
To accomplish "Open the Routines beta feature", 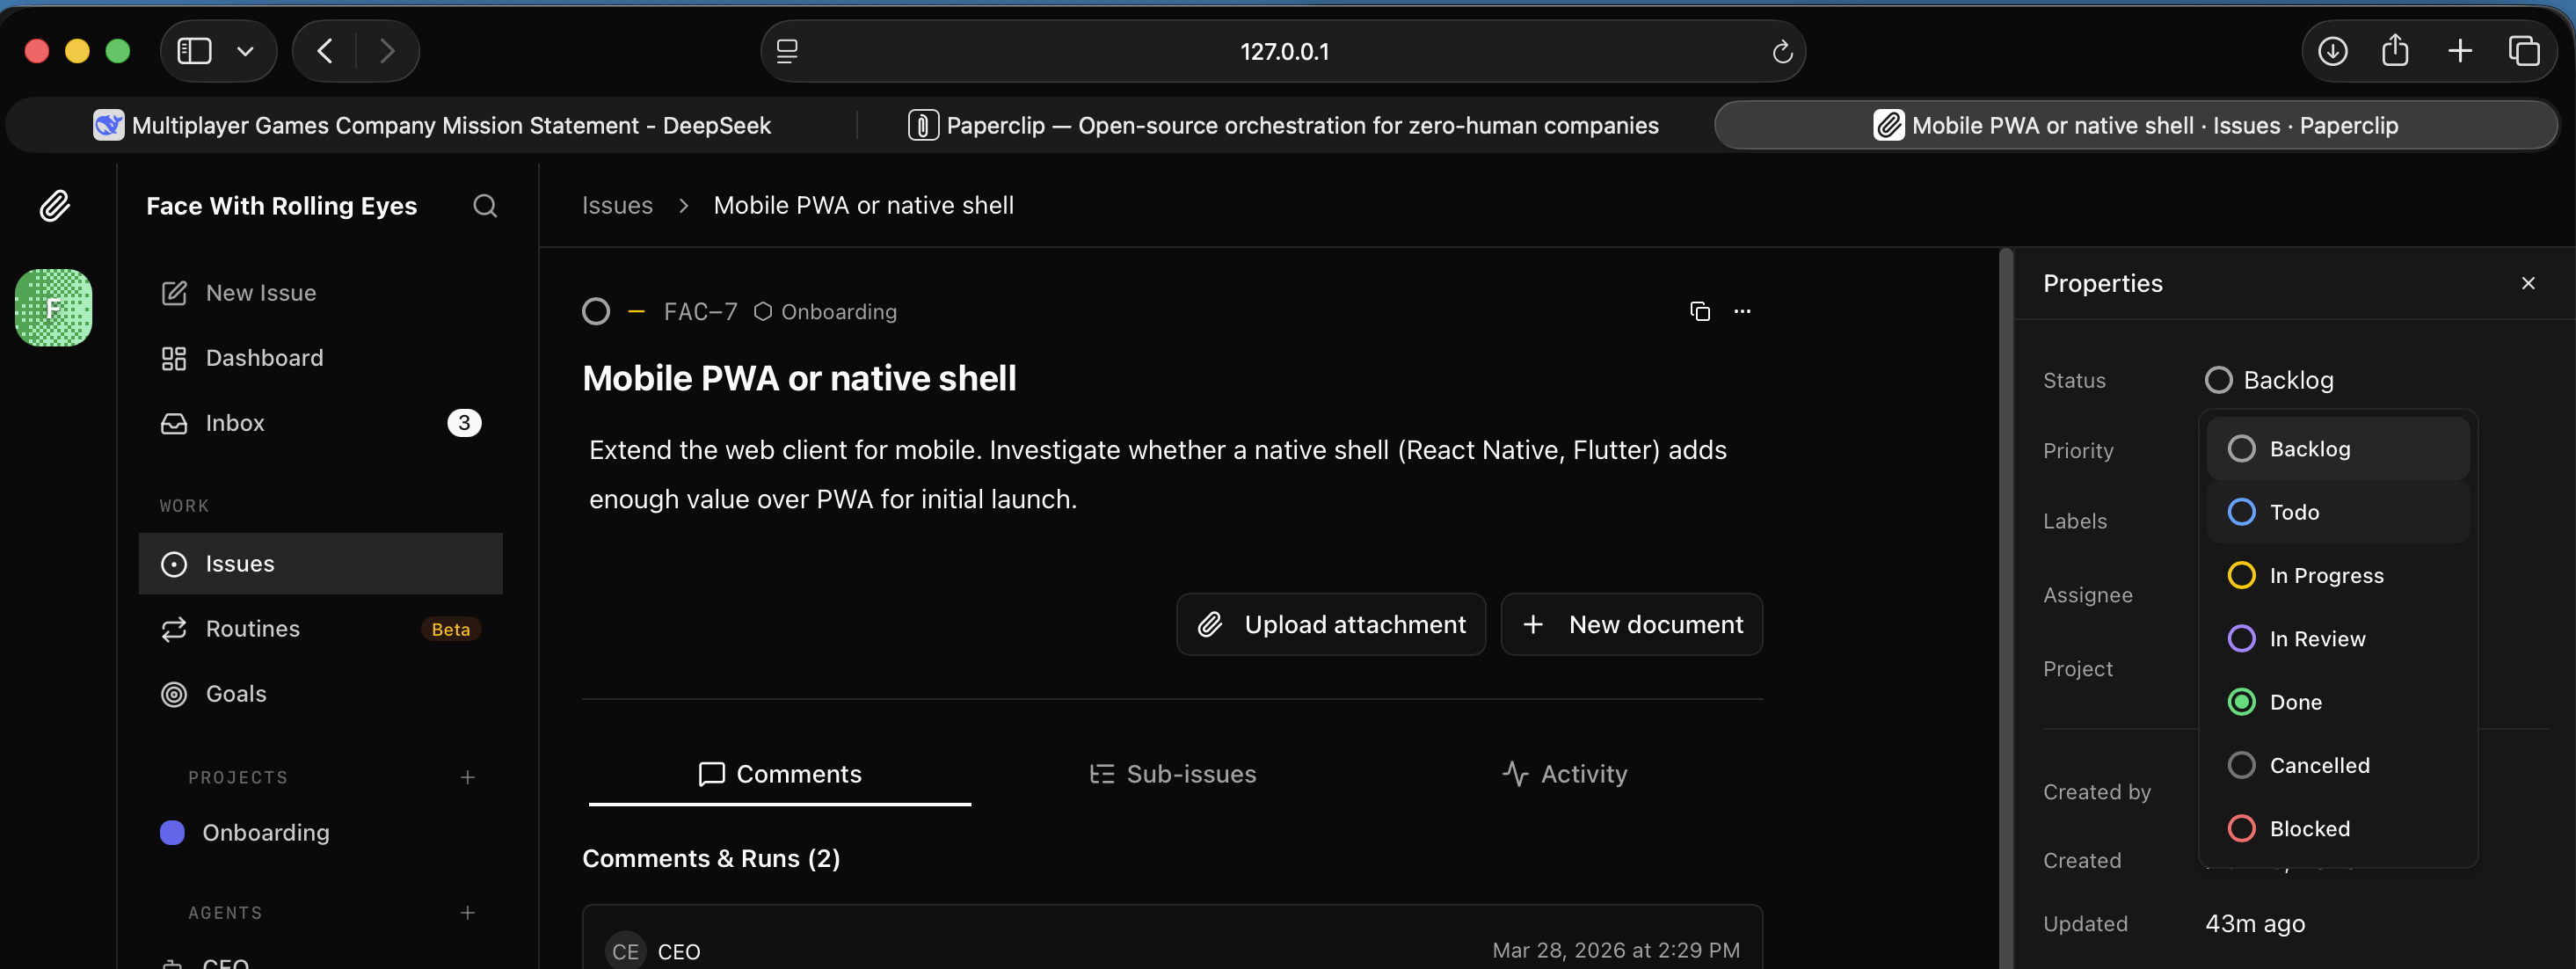I will coord(252,629).
